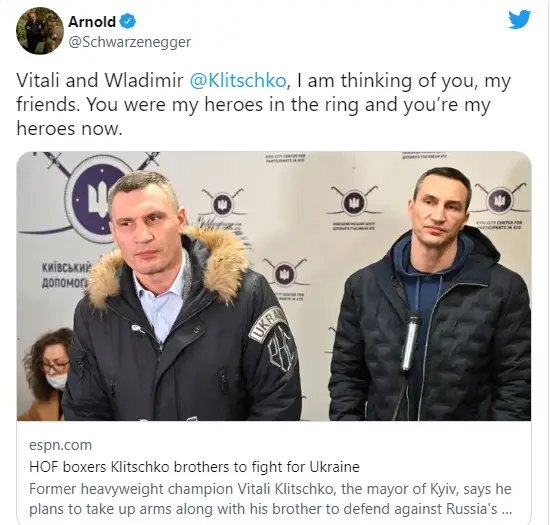Select the tweet text about heroes in the ring
Screen dimensions: 550x525
point(263,104)
